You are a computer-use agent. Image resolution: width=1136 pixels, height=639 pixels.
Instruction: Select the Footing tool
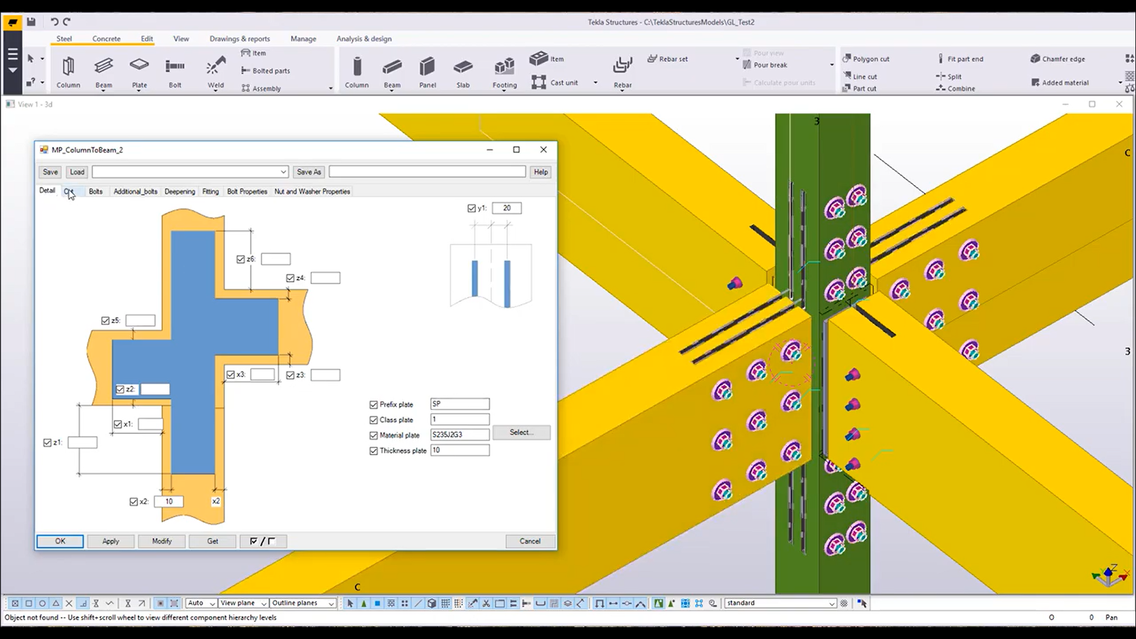tap(504, 72)
